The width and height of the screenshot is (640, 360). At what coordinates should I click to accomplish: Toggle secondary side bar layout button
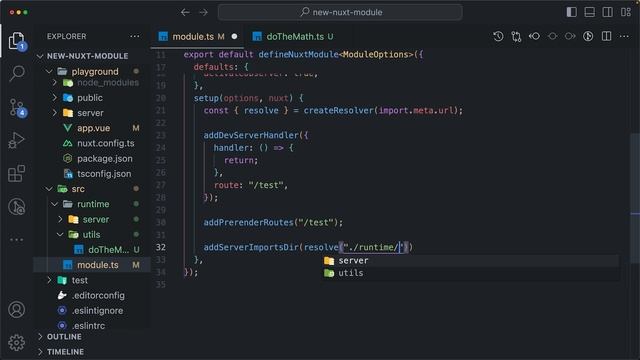click(607, 12)
